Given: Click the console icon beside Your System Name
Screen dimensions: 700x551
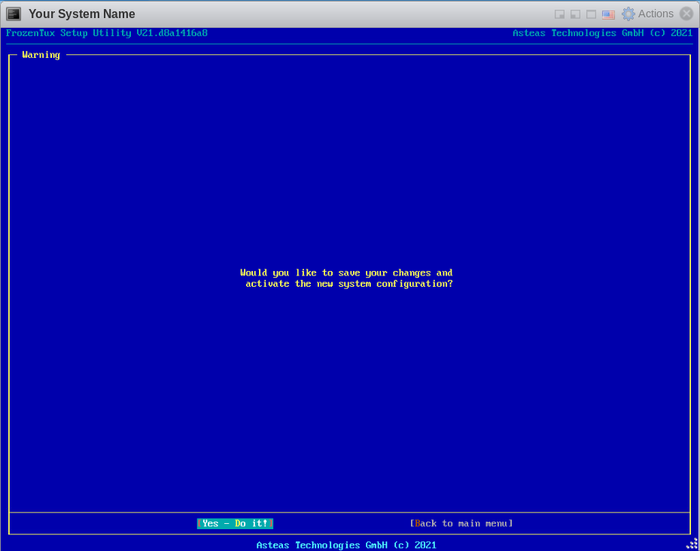Looking at the screenshot, I should coord(13,14).
